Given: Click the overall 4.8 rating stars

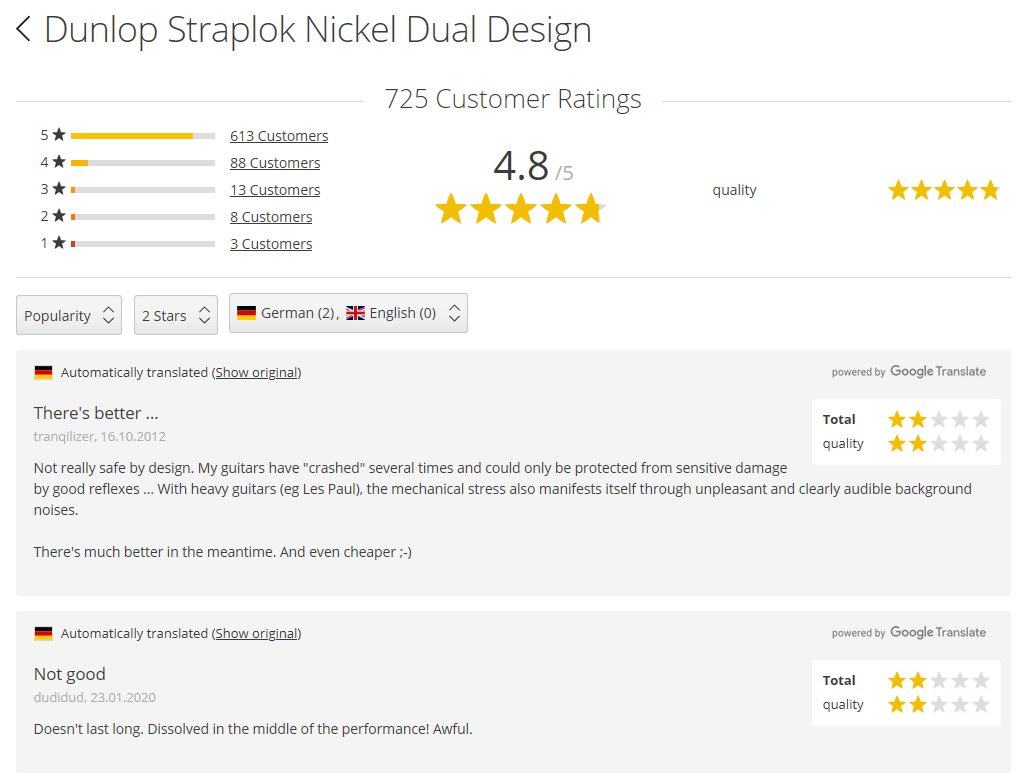Looking at the screenshot, I should pyautogui.click(x=520, y=209).
